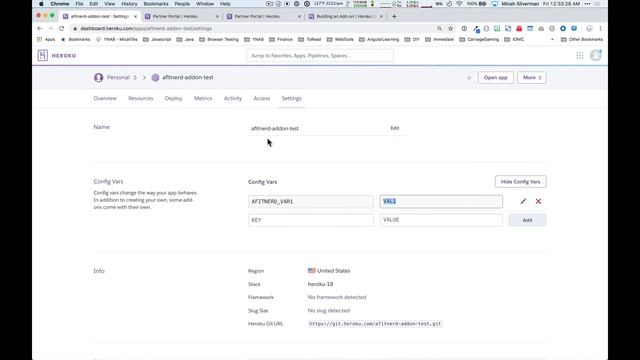Open the Browser Testing bookmarks folder
640x360 pixels.
point(219,40)
